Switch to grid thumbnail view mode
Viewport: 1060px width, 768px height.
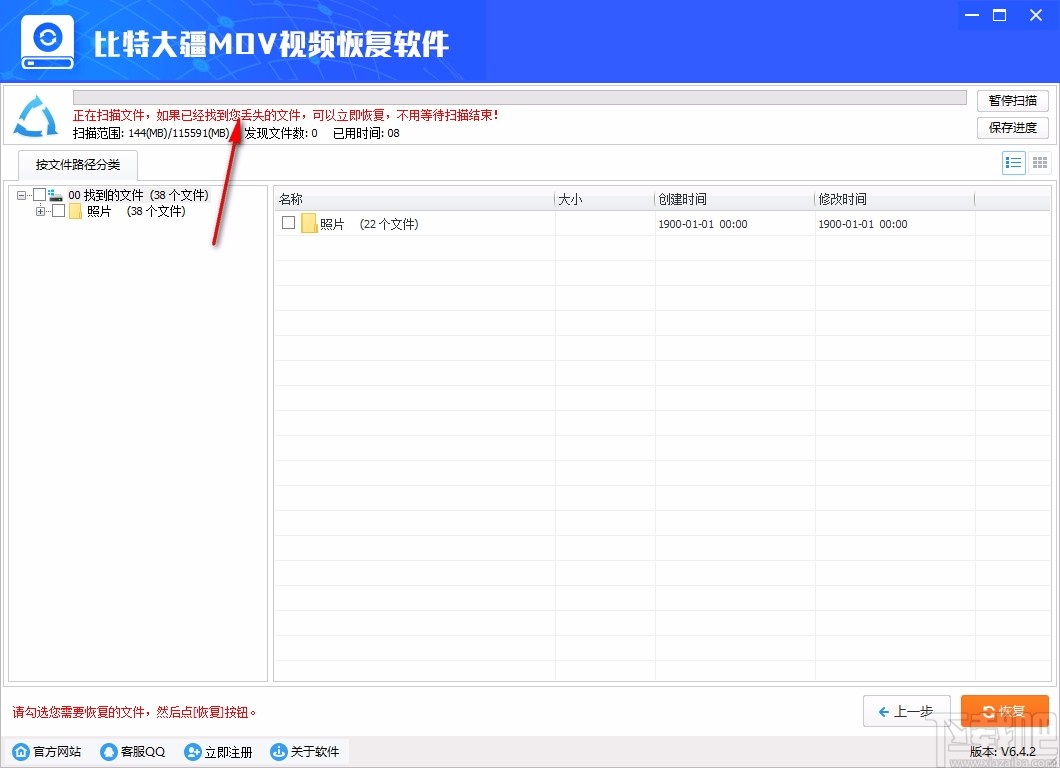click(x=1039, y=163)
